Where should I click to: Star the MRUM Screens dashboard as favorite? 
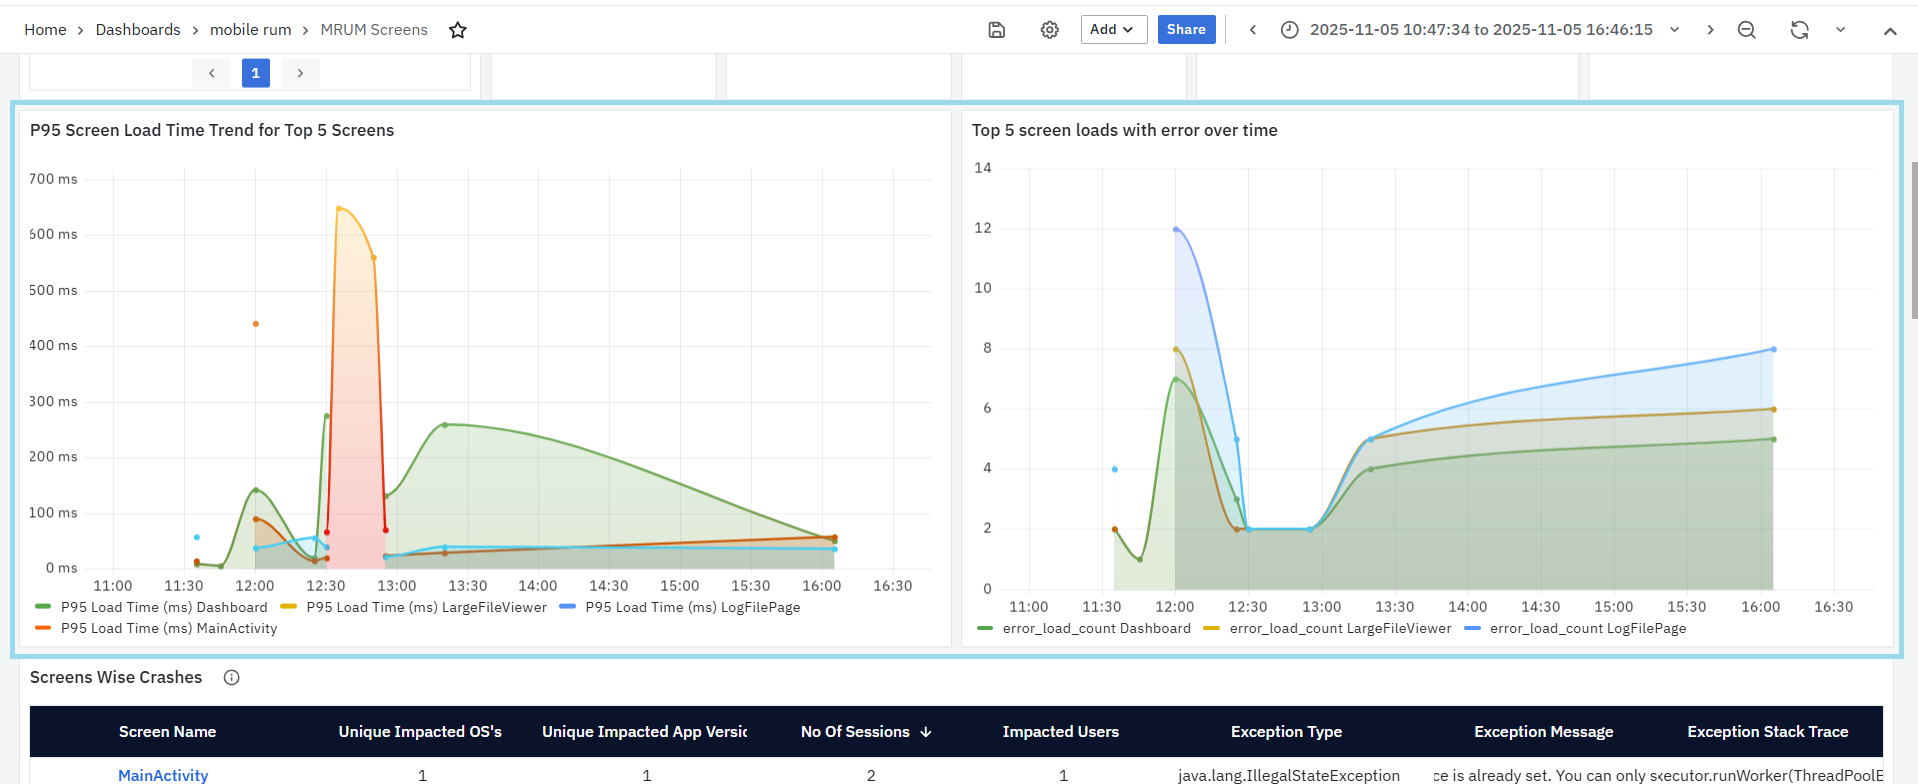(458, 30)
